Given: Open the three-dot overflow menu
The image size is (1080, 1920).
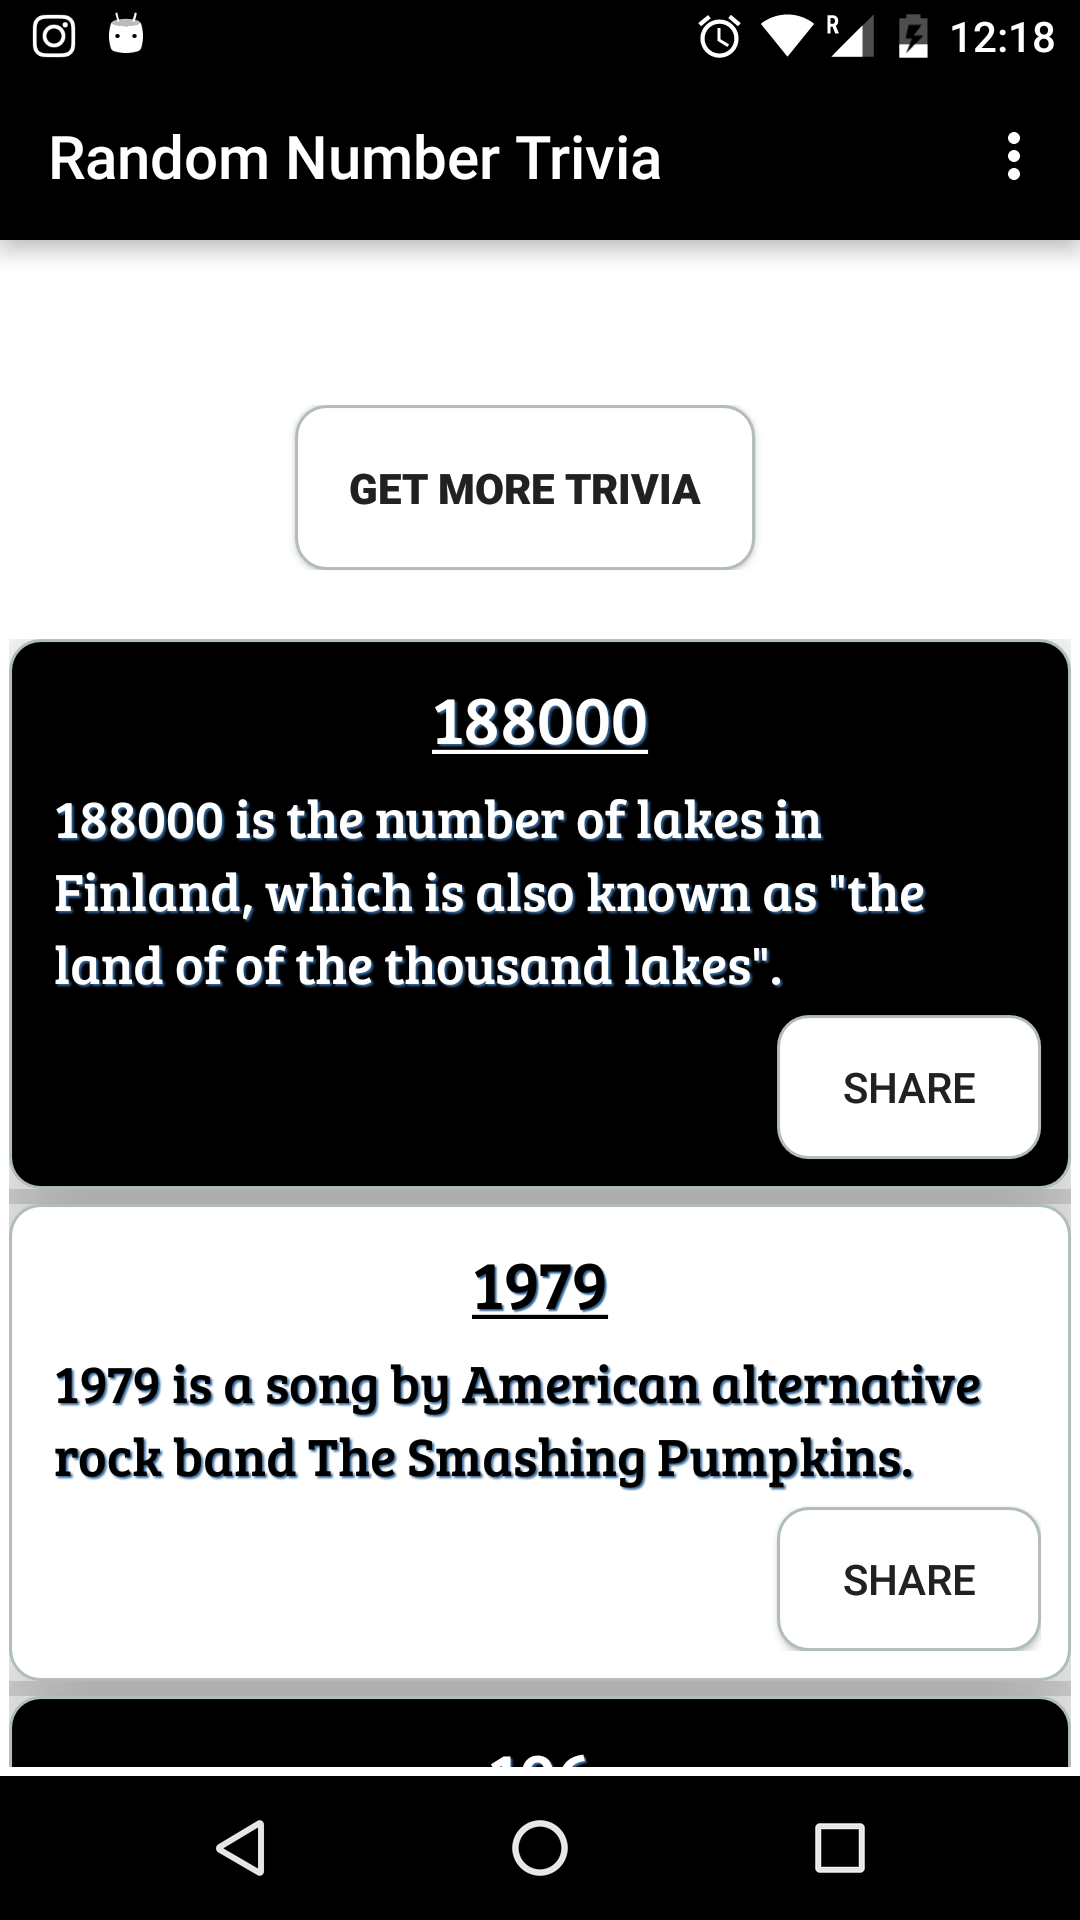Looking at the screenshot, I should point(1014,157).
